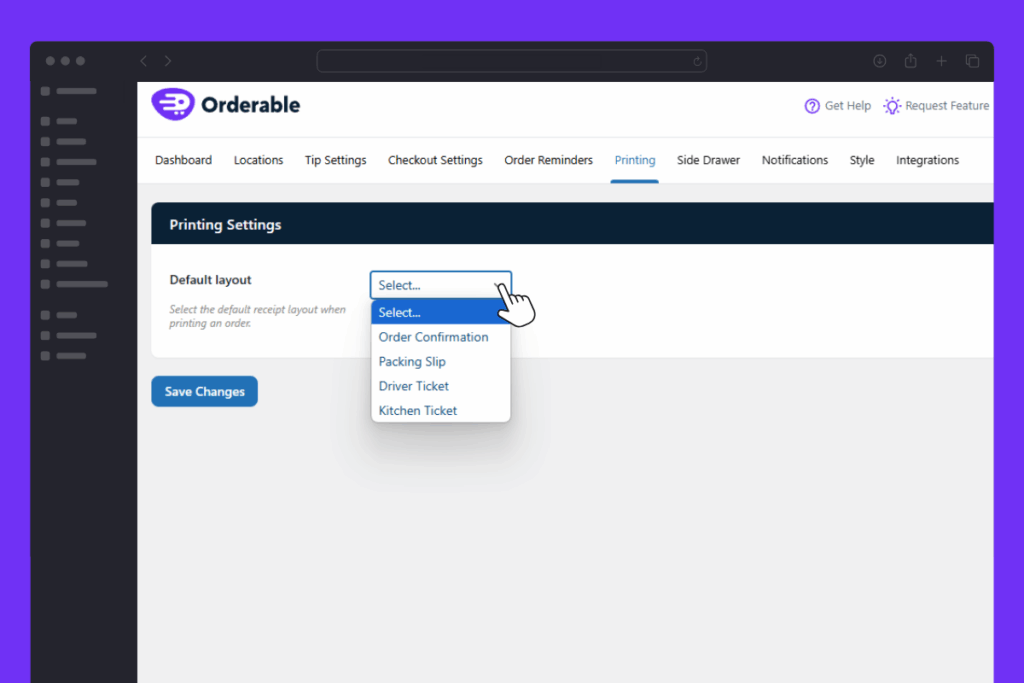This screenshot has height=683, width=1024.
Task: Pick Driver Ticket from layout options
Action: tap(413, 386)
